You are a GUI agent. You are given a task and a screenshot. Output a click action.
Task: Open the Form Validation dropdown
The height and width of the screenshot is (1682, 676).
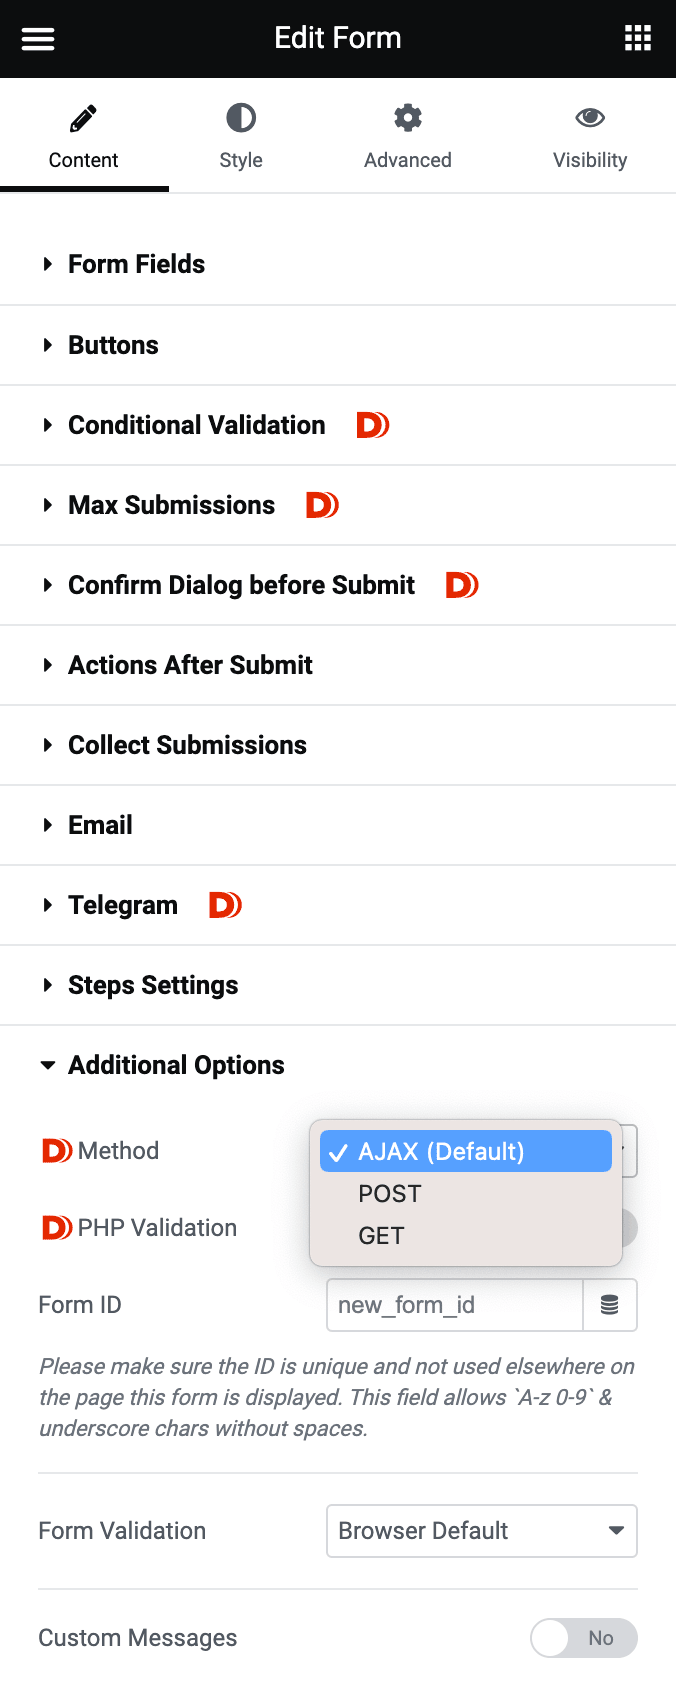pos(481,1531)
